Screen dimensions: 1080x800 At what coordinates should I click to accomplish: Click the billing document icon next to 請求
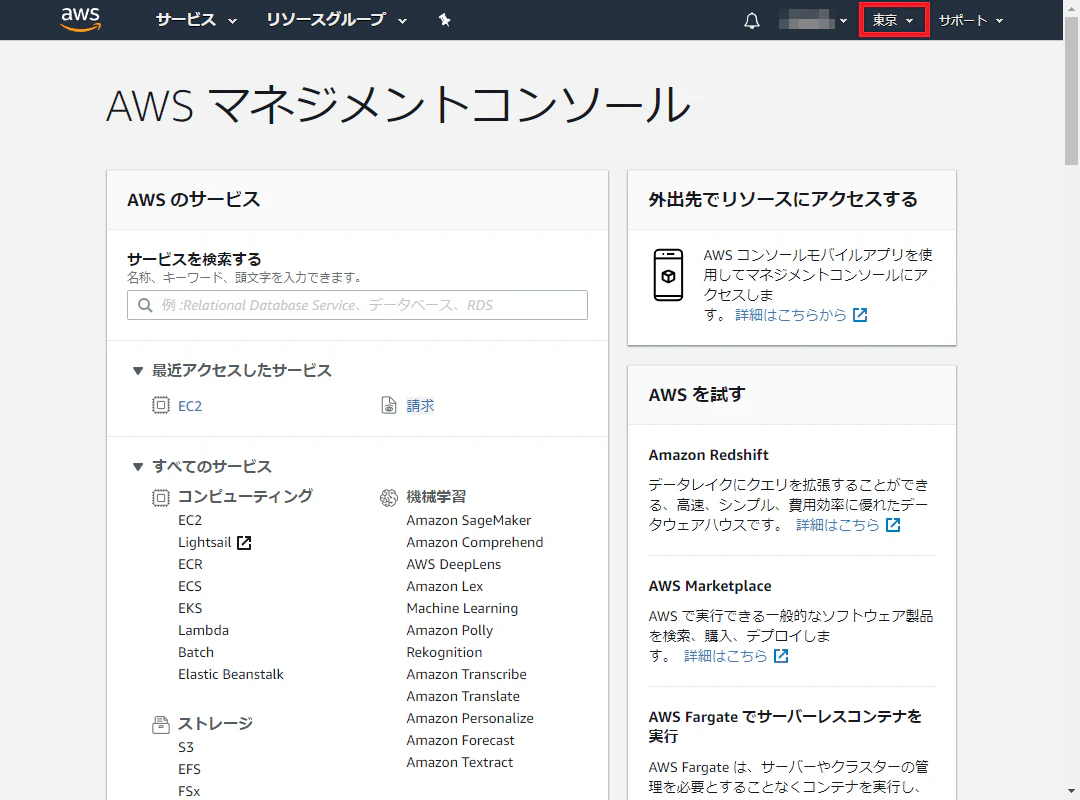click(389, 405)
